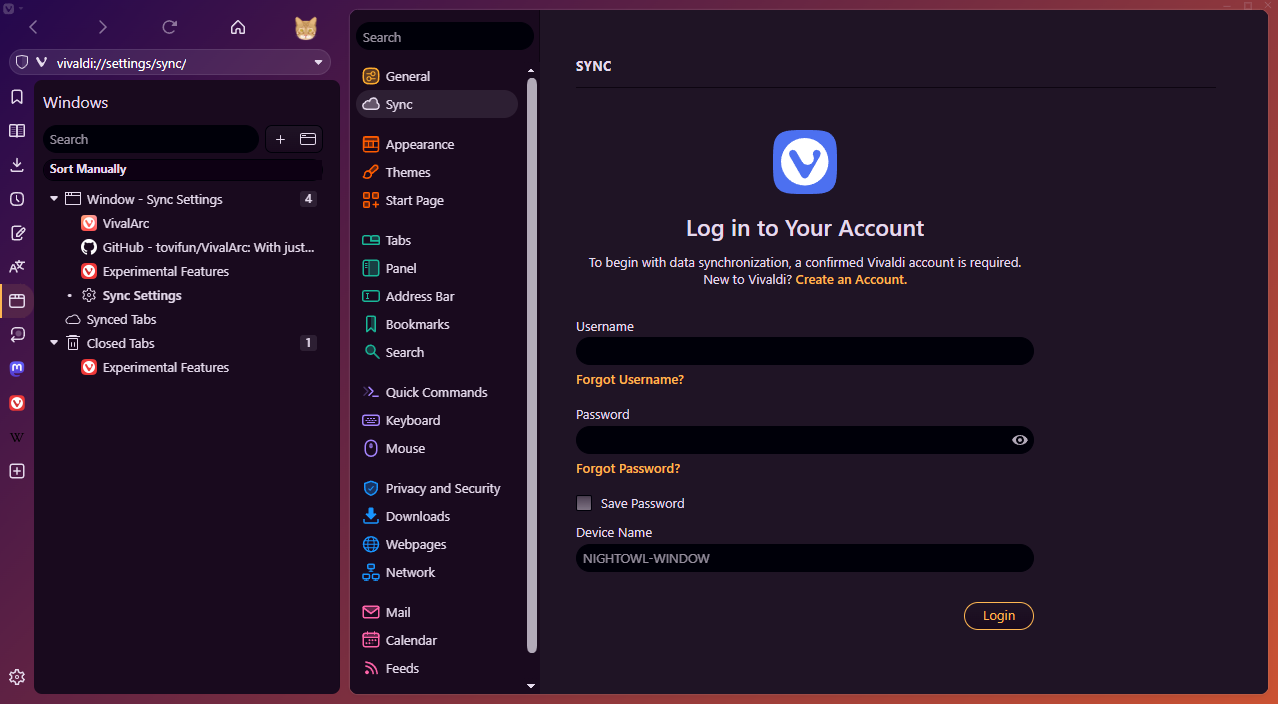
Task: Open the Translate panel icon
Action: click(x=17, y=267)
